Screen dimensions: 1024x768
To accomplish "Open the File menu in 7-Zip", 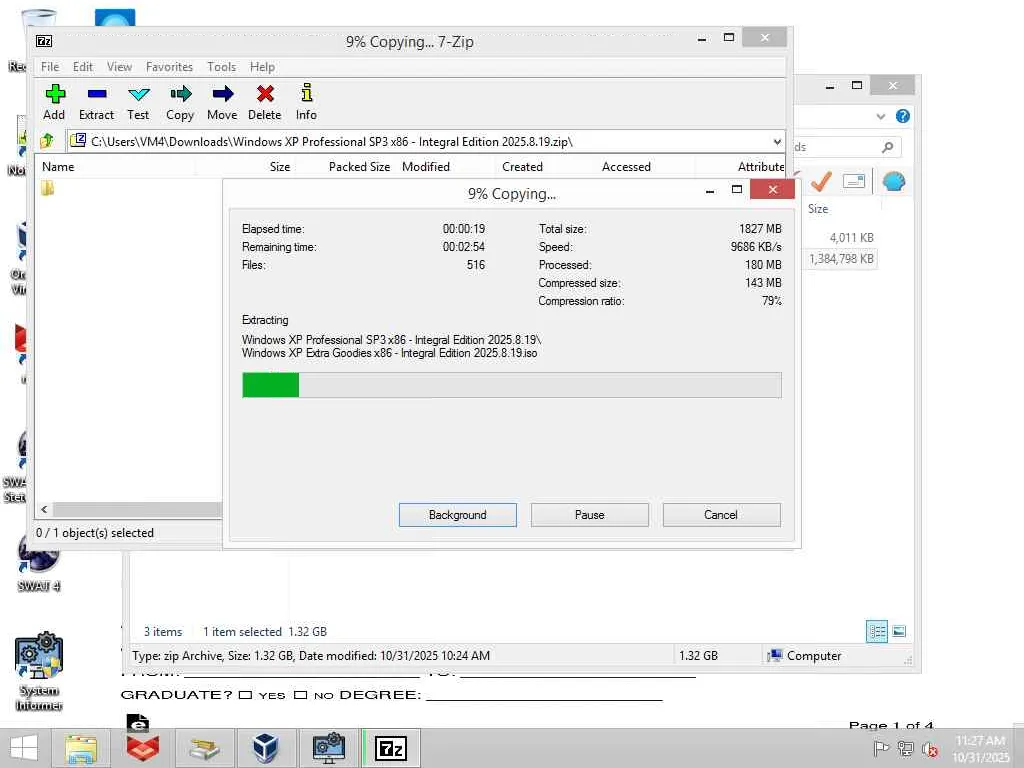I will [50, 67].
